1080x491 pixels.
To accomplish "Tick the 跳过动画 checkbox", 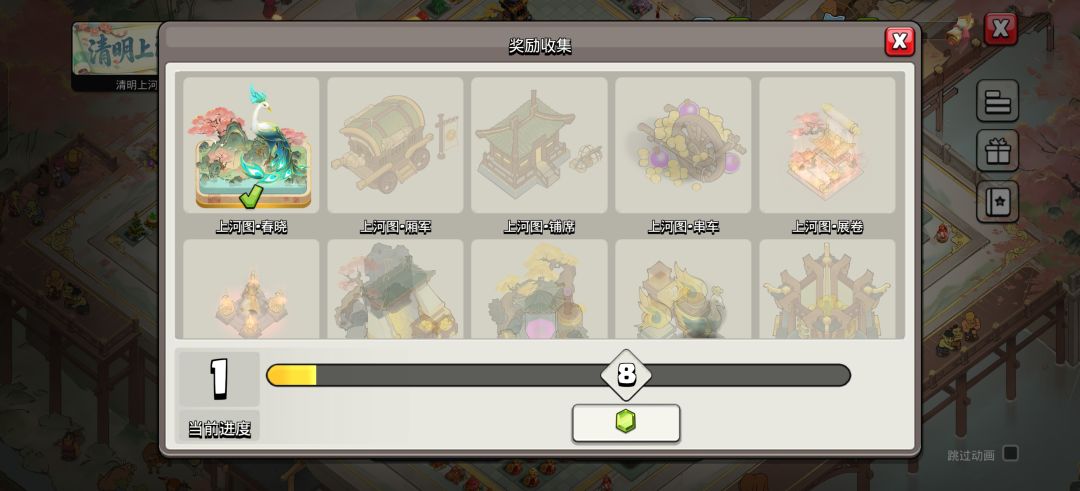I will [1010, 454].
